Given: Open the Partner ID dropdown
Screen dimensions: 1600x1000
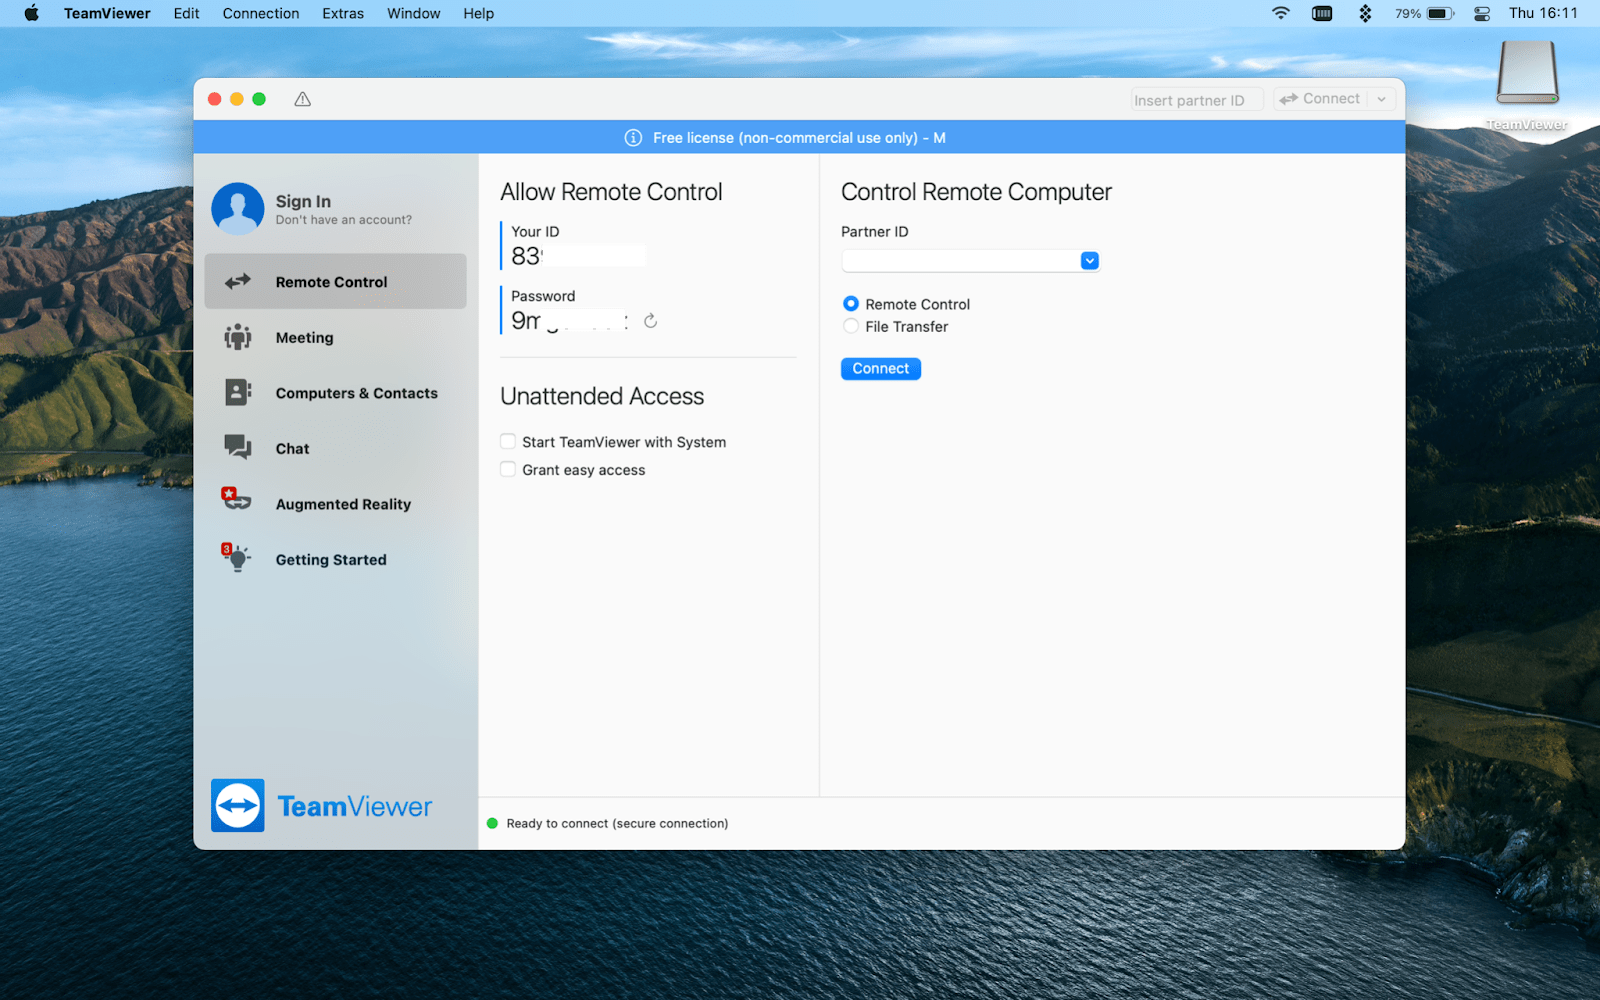Looking at the screenshot, I should coord(1089,260).
